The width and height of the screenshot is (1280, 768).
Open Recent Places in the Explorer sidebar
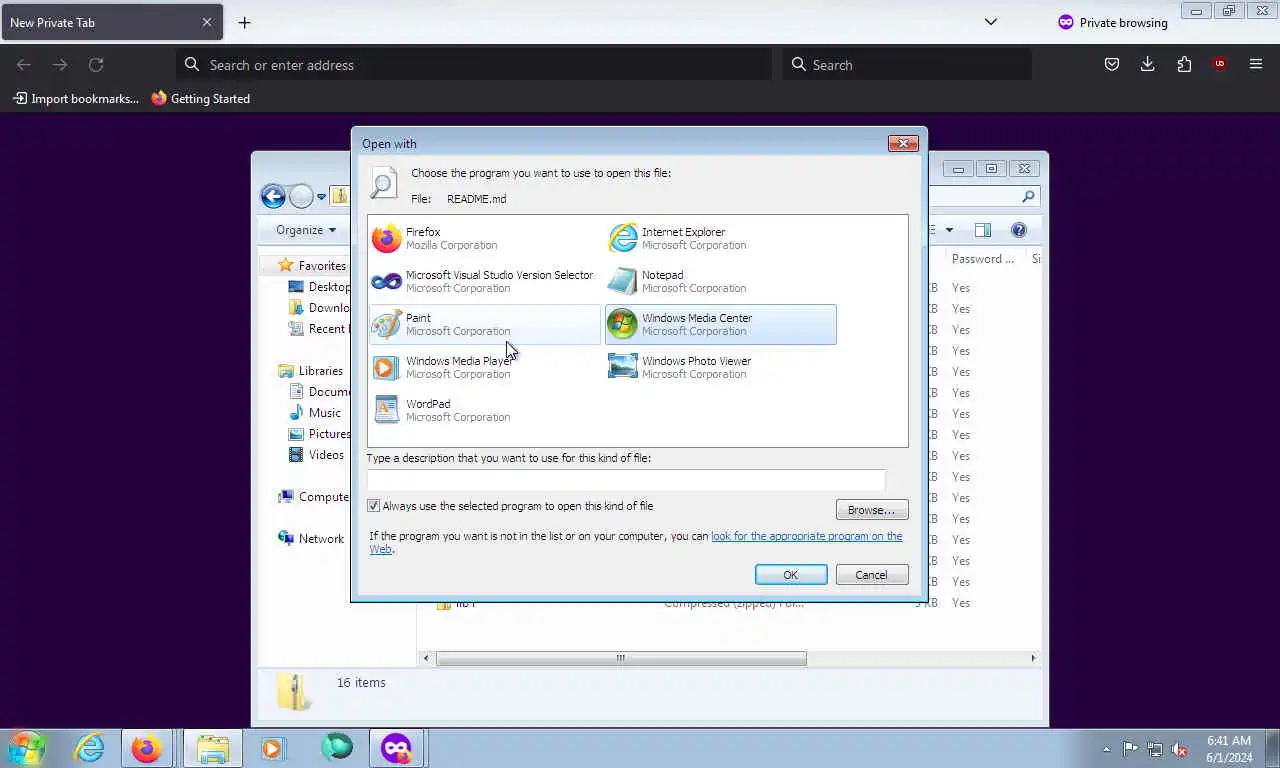pos(317,328)
